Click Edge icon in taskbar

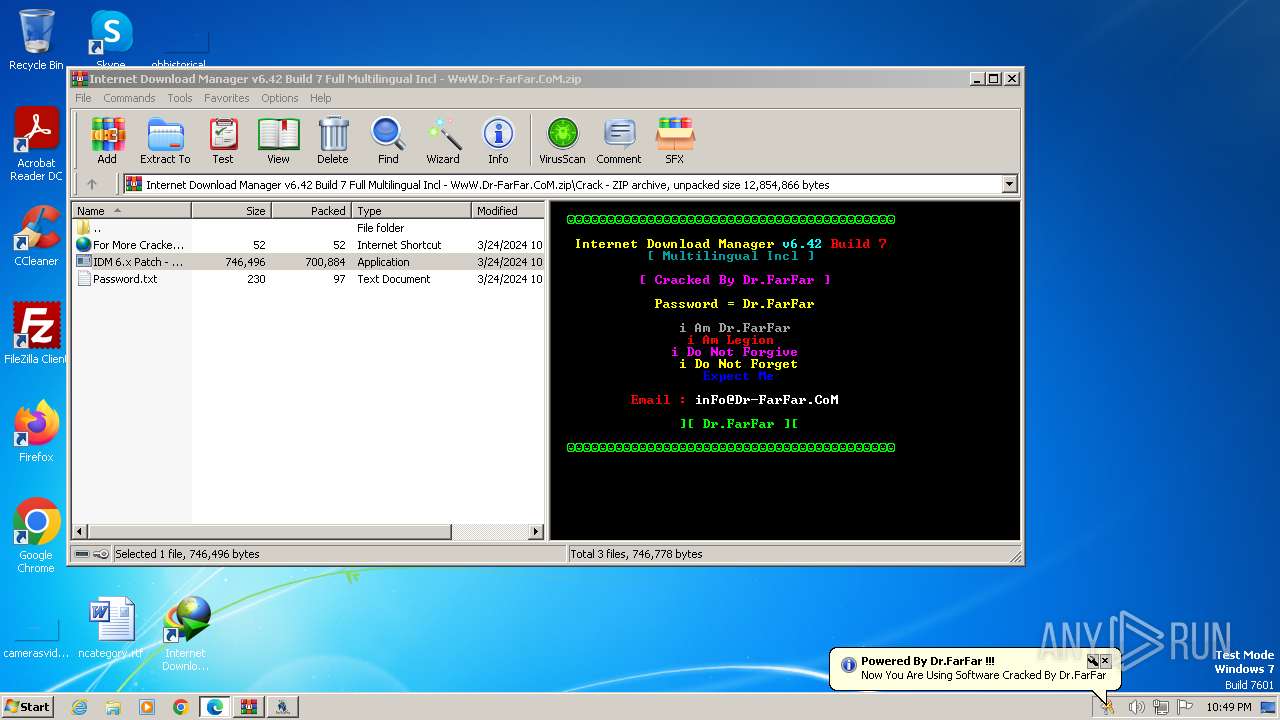(215, 707)
